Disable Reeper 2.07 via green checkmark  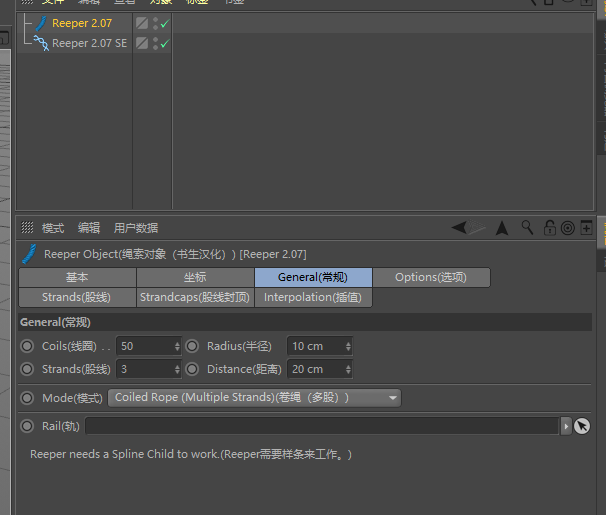(x=165, y=24)
